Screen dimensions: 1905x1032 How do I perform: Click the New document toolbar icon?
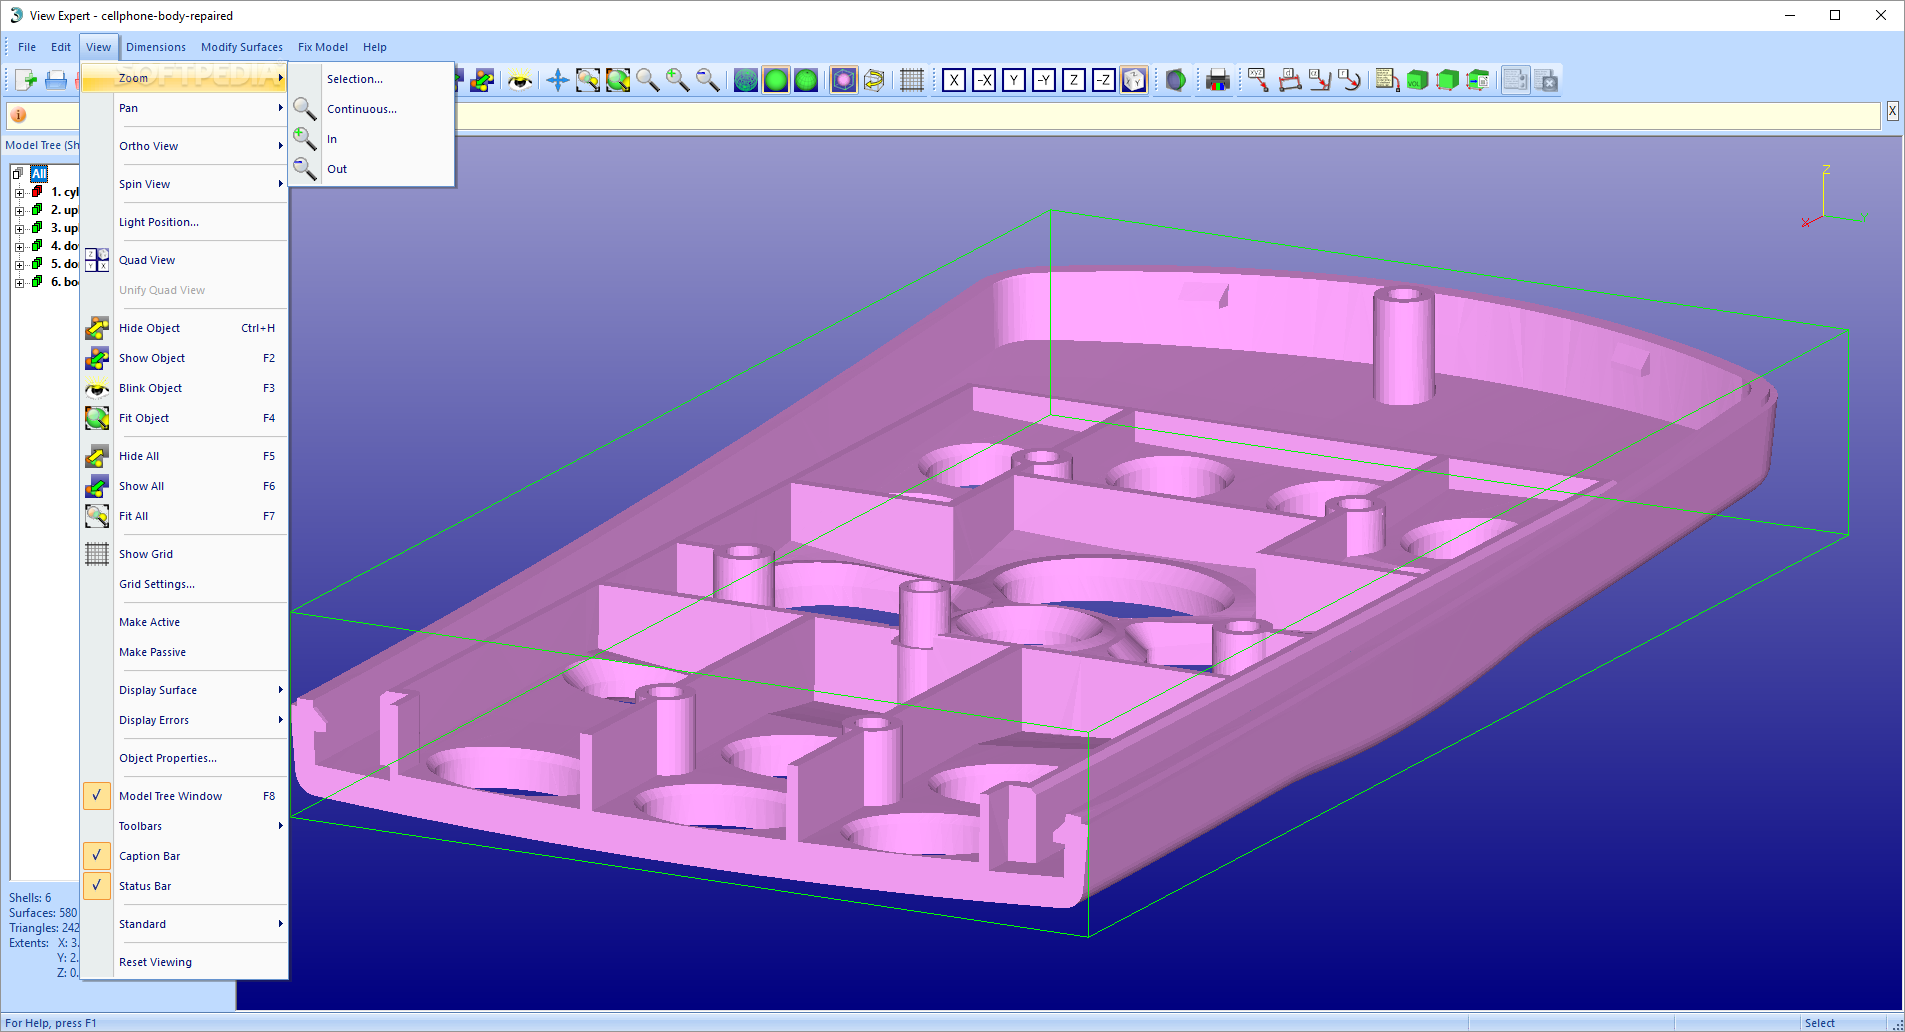click(26, 80)
